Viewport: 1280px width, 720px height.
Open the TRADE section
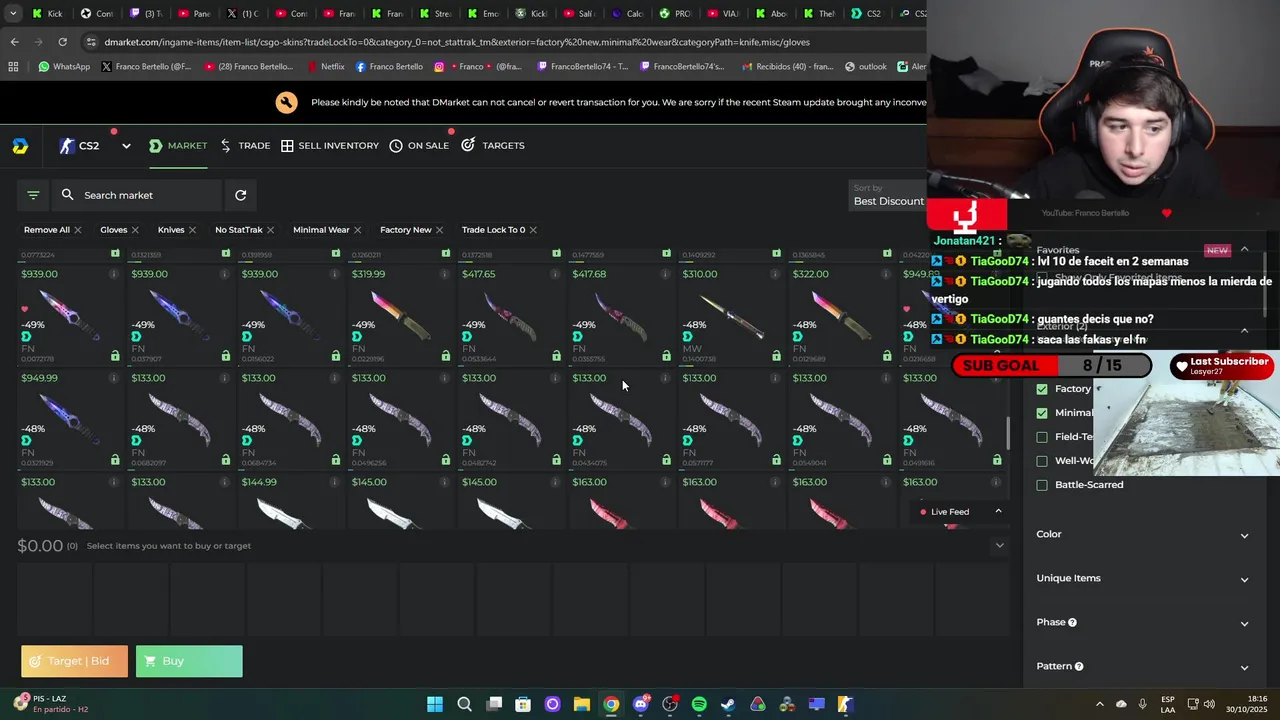[245, 145]
